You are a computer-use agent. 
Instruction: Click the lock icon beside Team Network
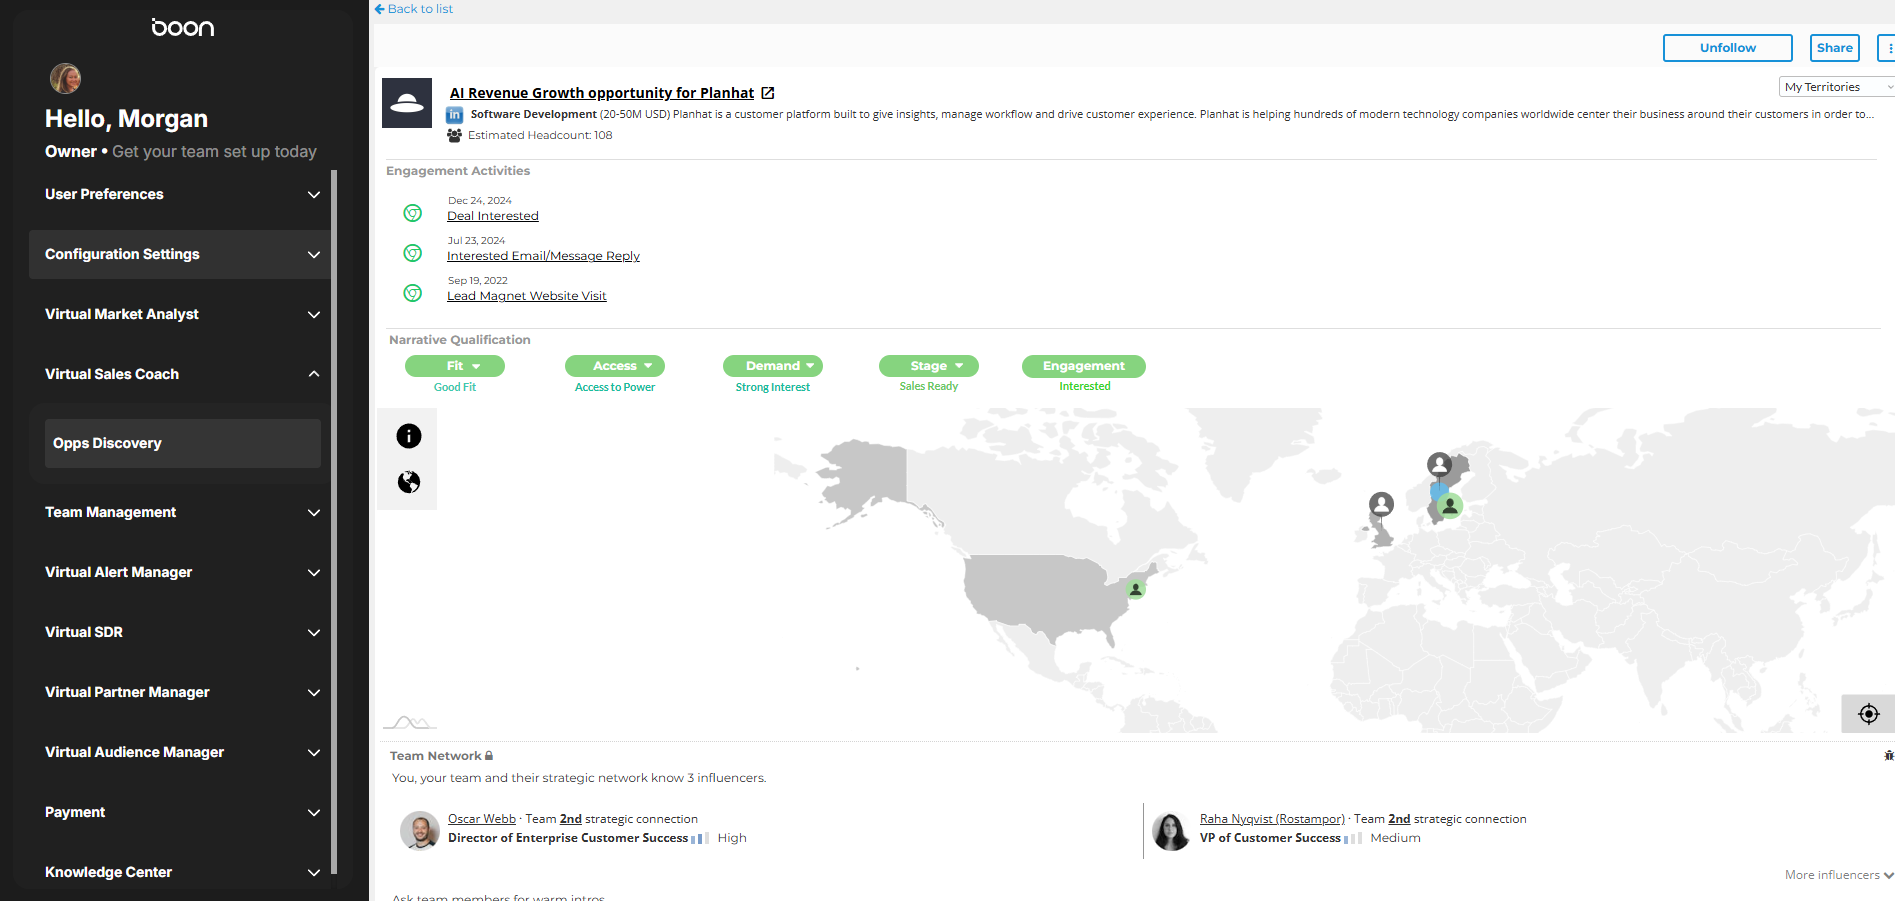[489, 756]
